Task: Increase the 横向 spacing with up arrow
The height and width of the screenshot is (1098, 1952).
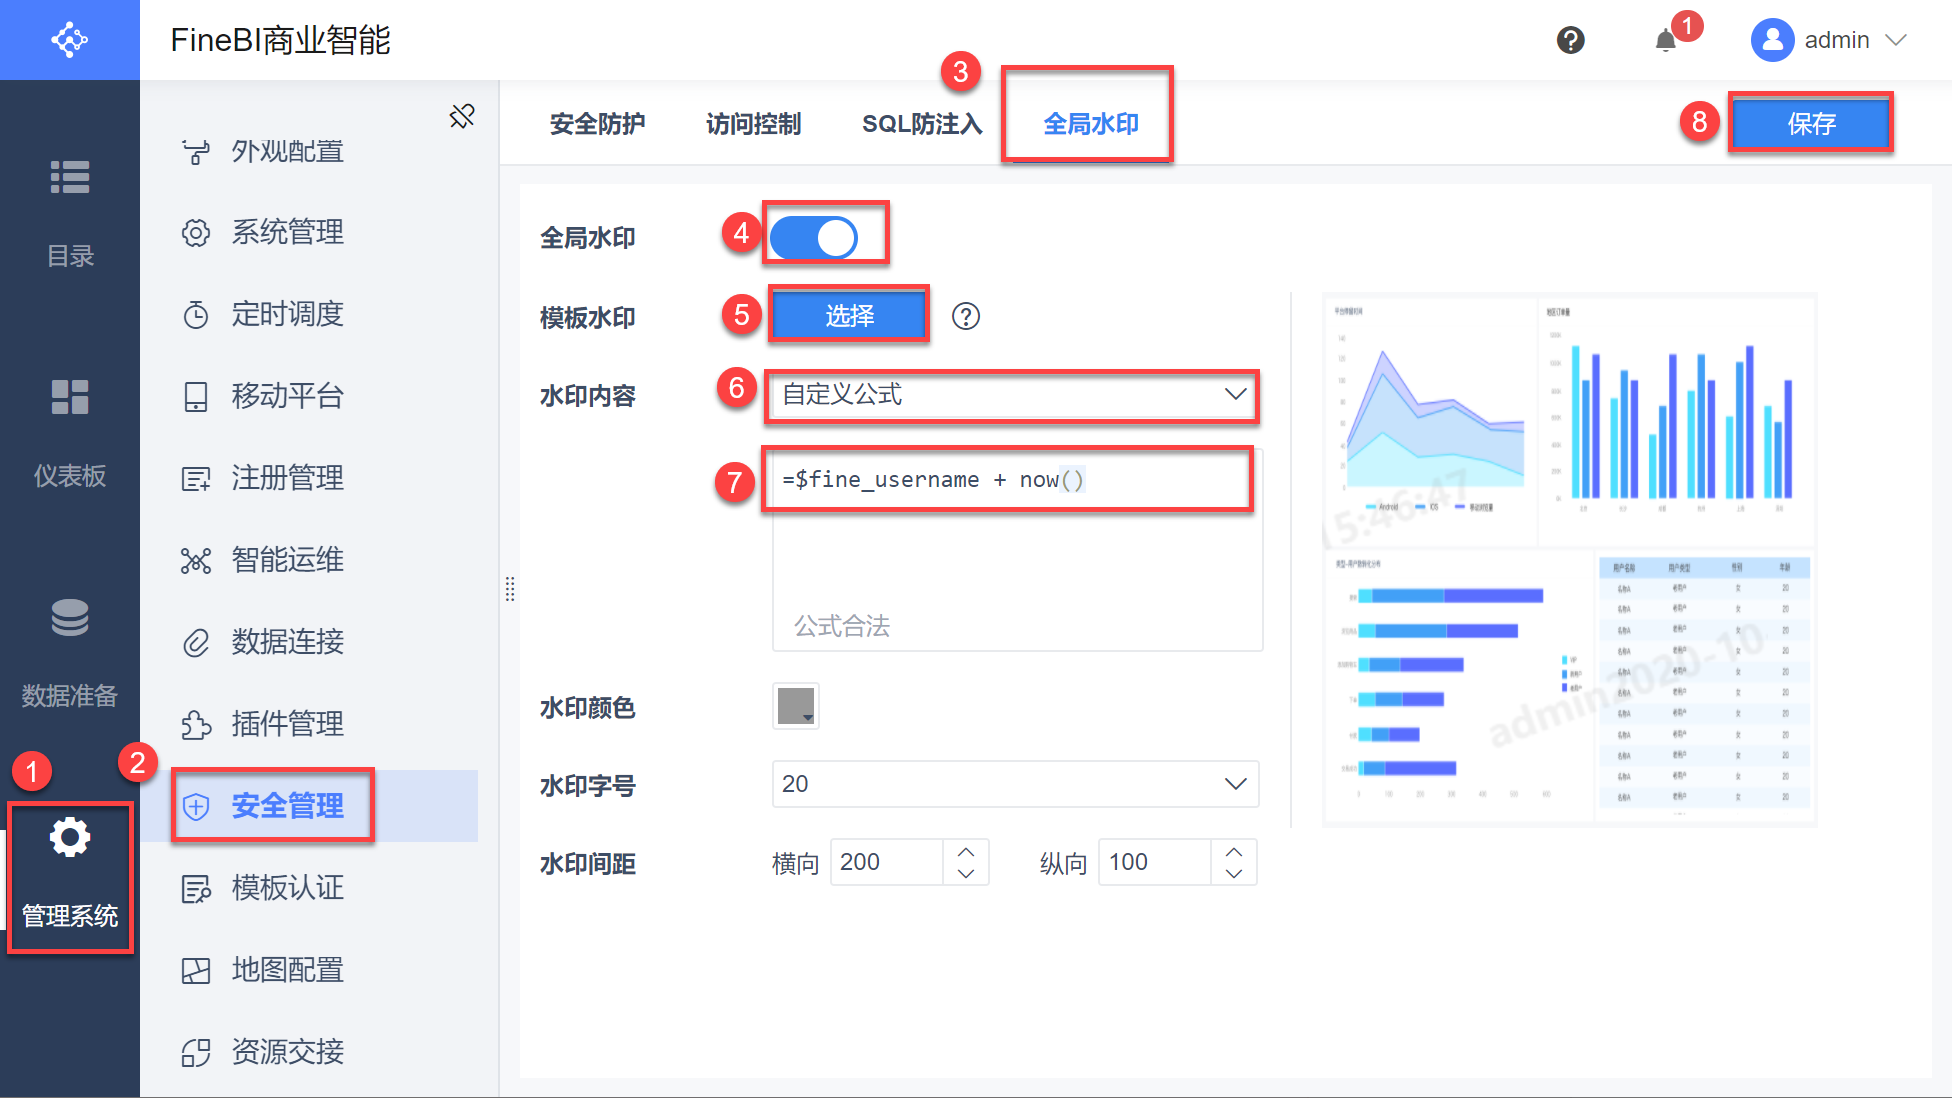Action: pos(966,852)
